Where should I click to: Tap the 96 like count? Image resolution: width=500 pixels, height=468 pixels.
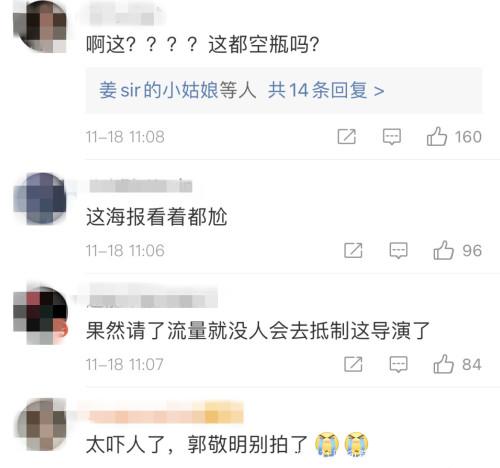(472, 250)
